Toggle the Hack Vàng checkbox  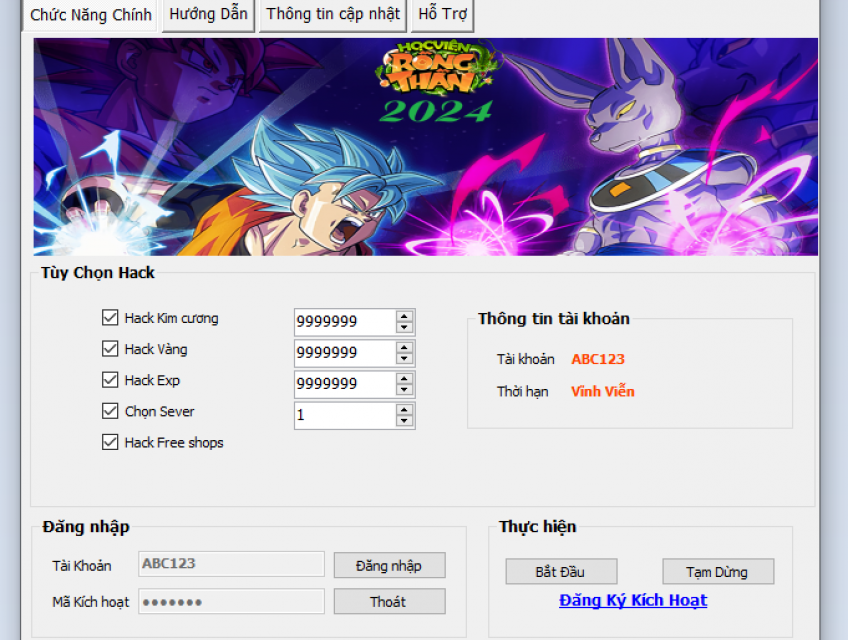pyautogui.click(x=110, y=349)
